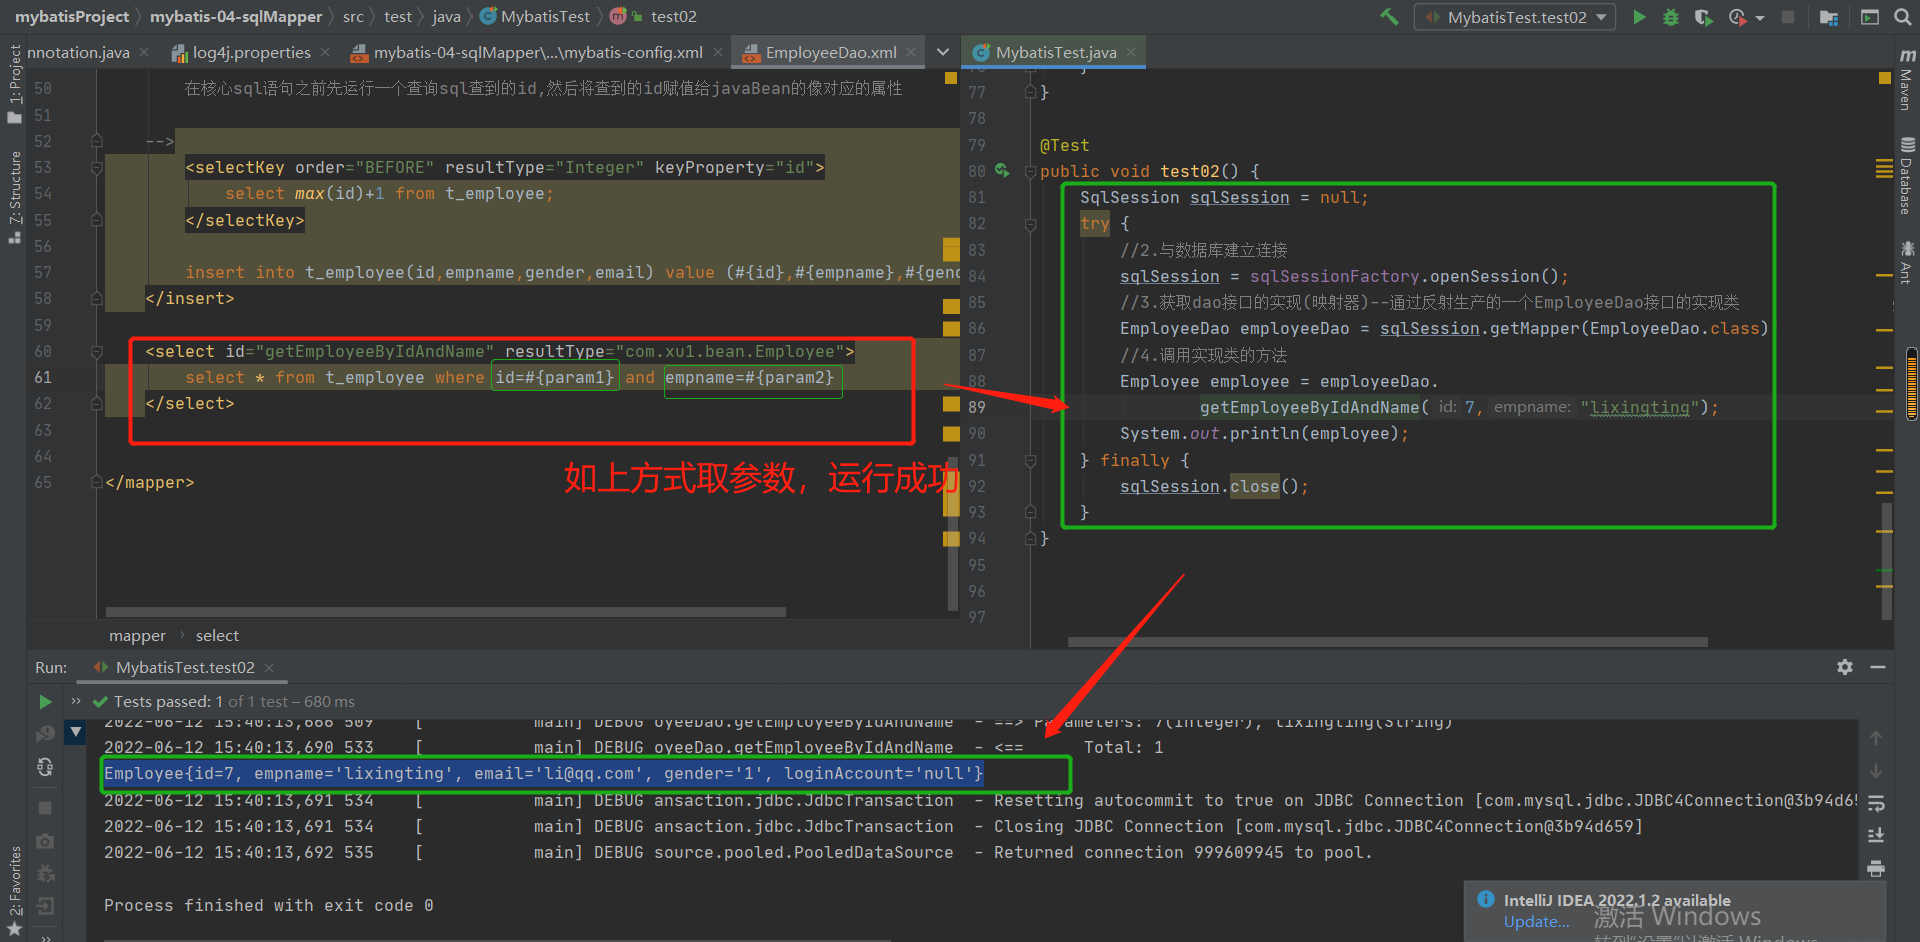Close the log4j.properties tab

point(325,53)
